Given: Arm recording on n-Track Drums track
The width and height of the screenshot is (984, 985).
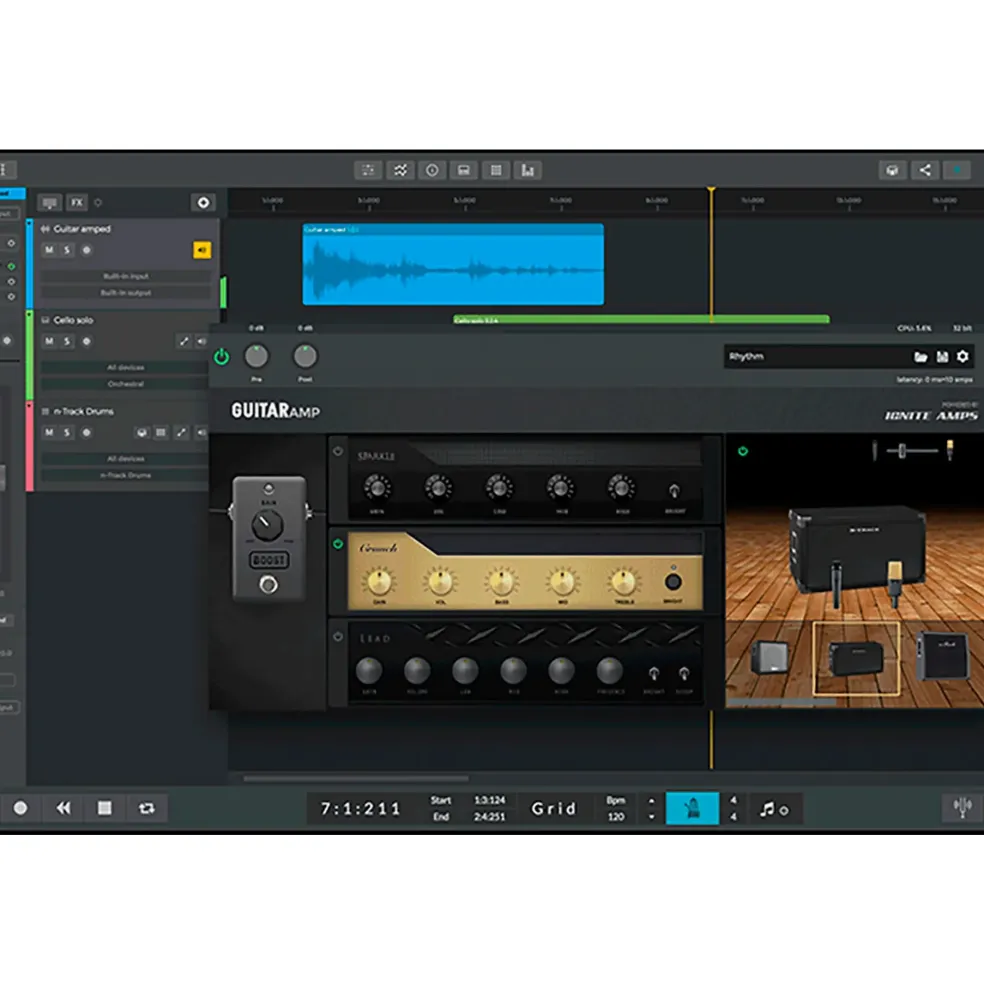Looking at the screenshot, I should [x=87, y=432].
